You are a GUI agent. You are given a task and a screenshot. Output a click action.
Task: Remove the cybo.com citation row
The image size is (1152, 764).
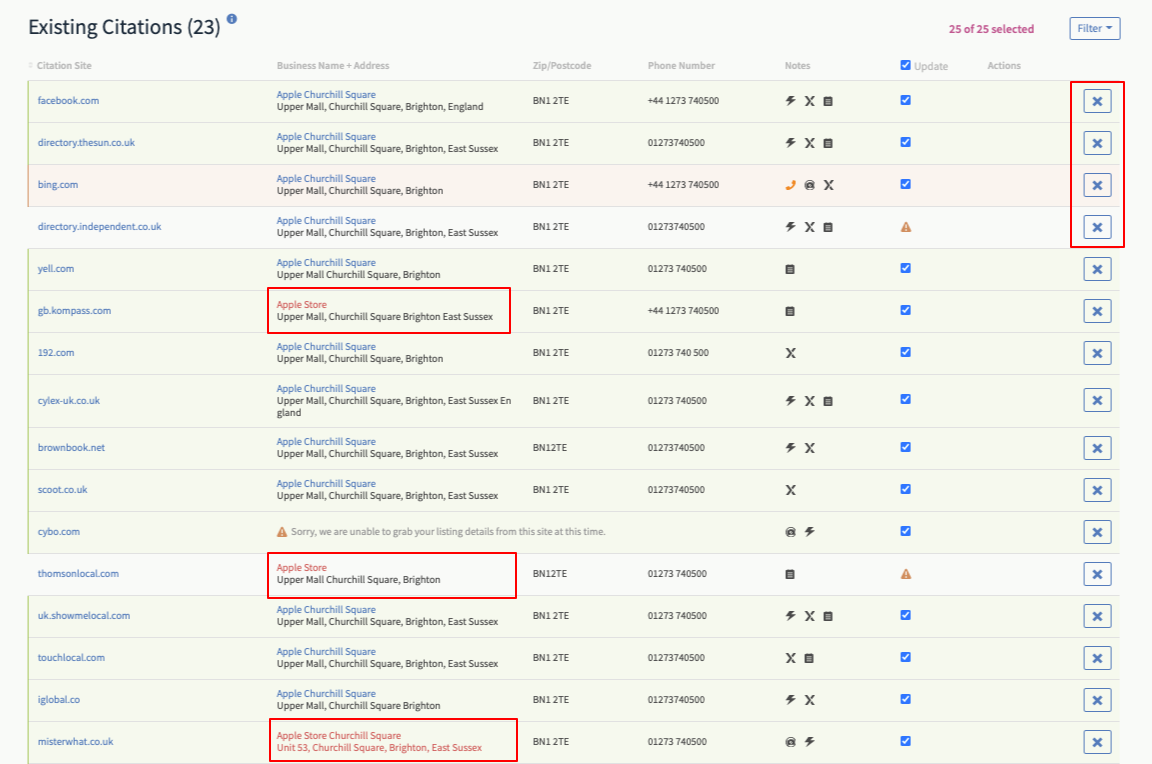pyautogui.click(x=1097, y=532)
